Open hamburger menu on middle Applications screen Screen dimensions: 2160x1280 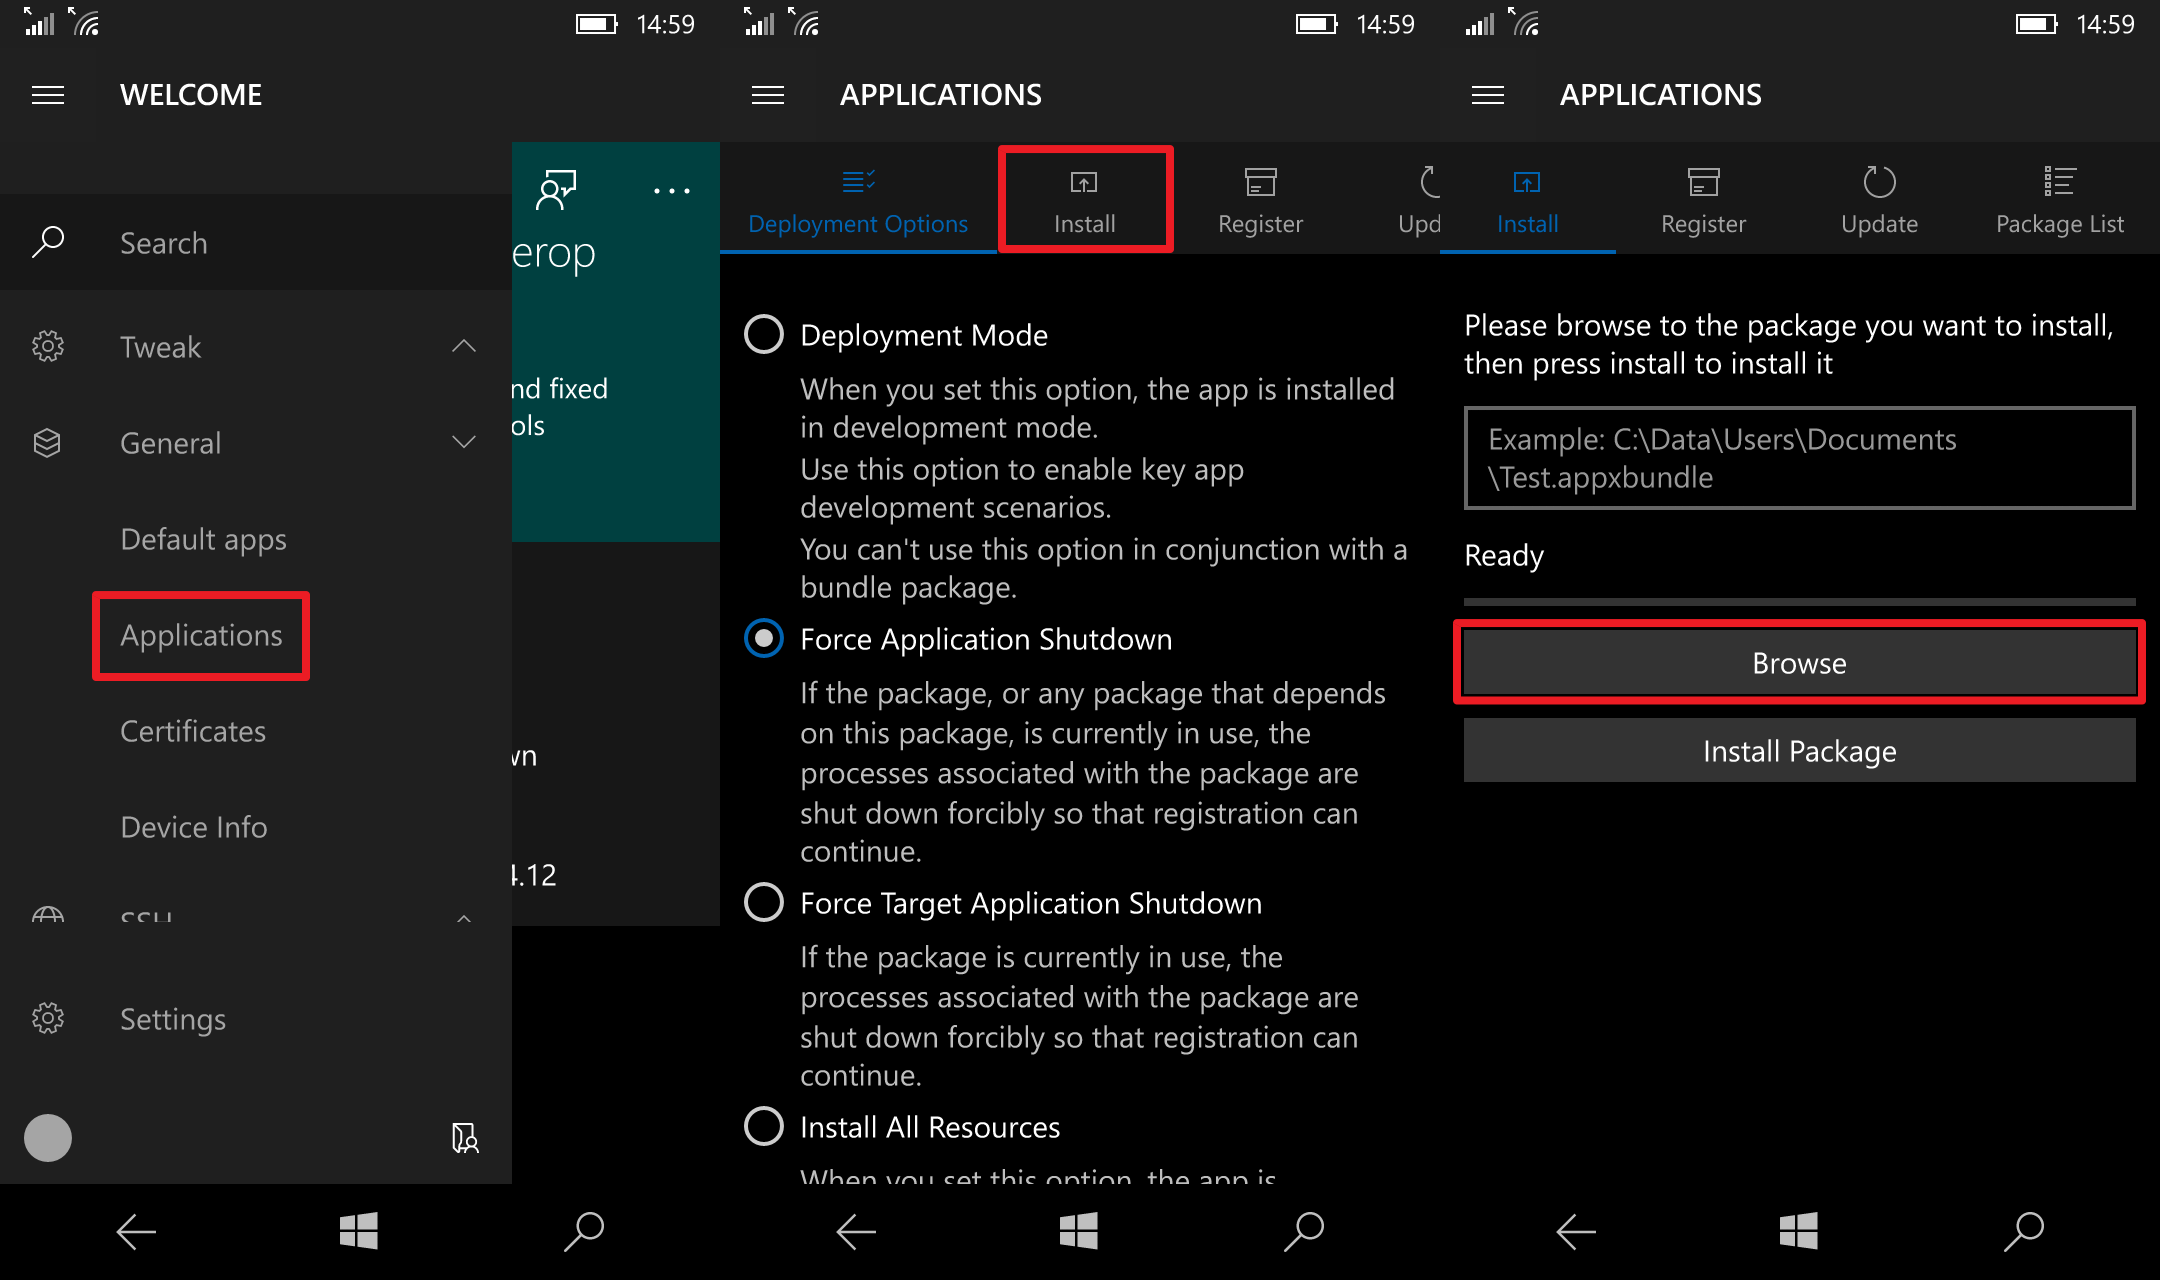point(768,95)
